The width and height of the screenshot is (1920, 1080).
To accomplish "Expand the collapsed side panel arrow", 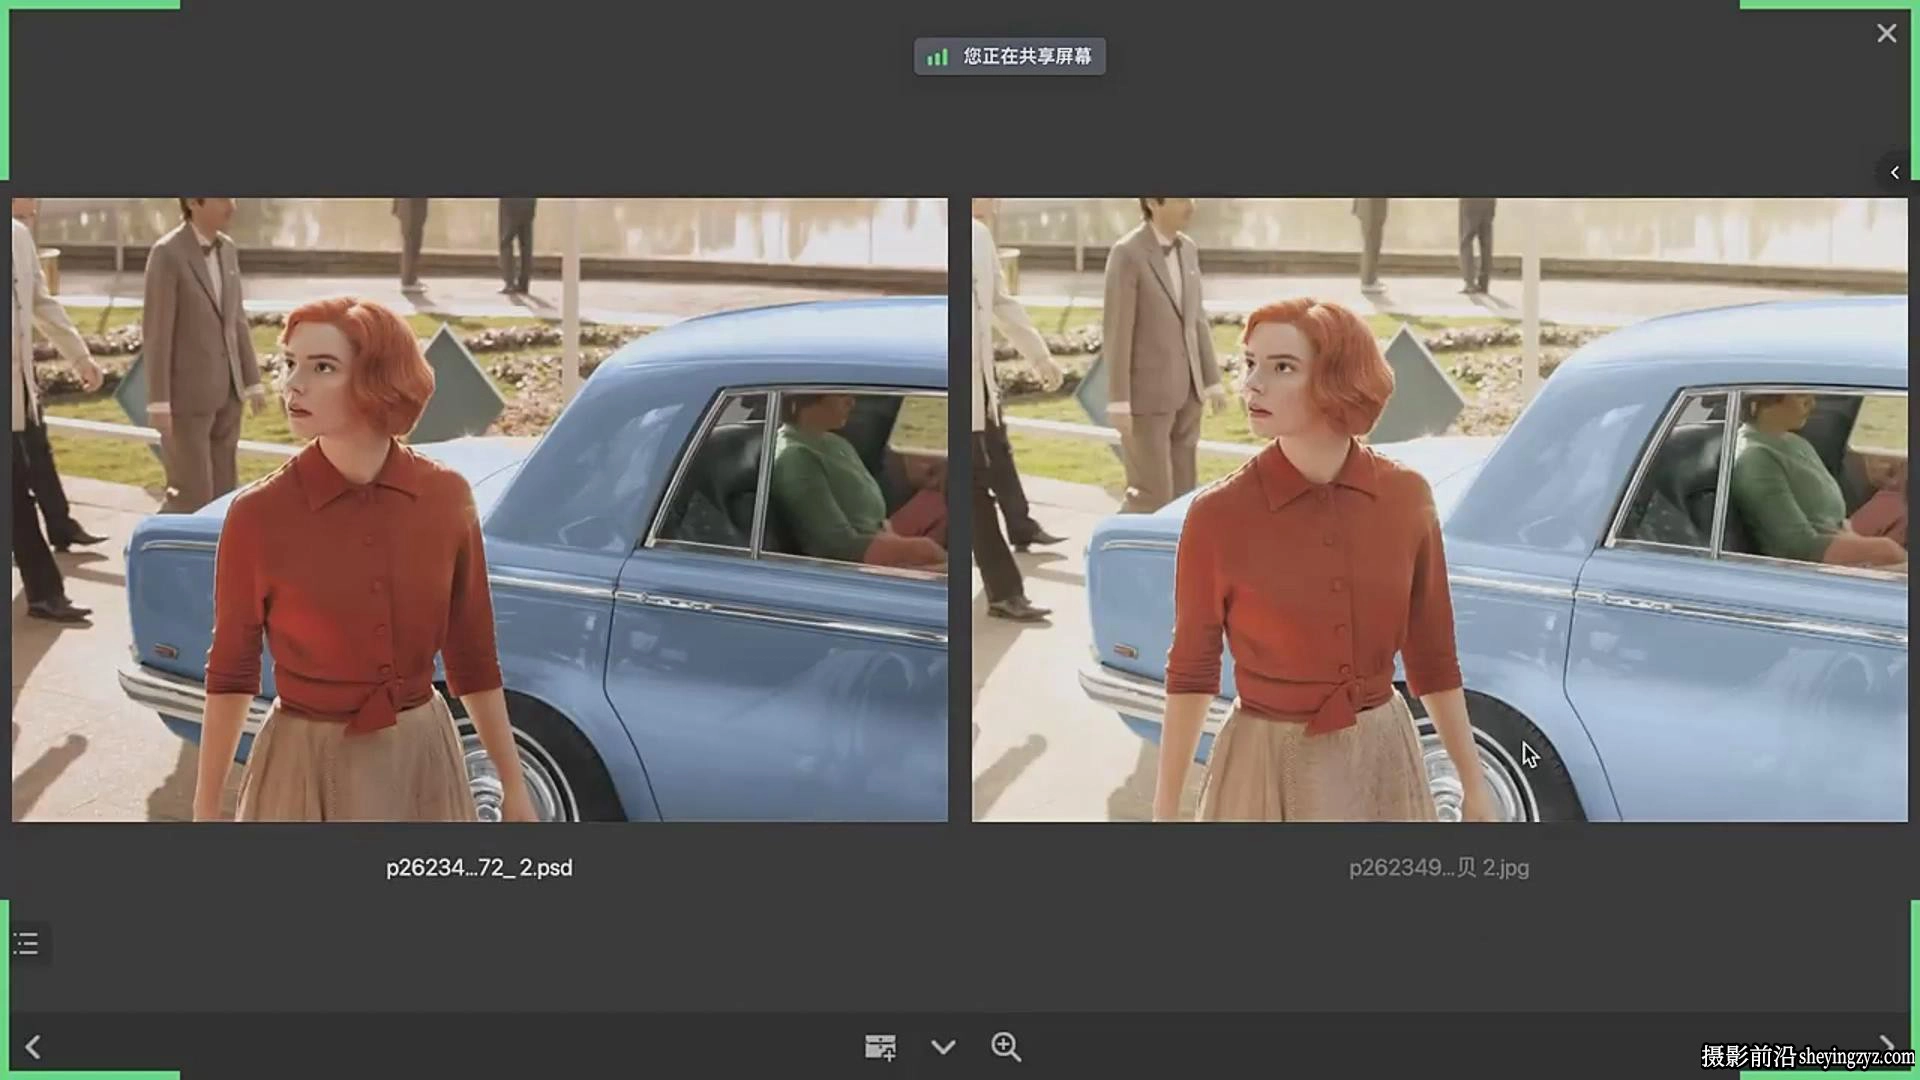I will [x=1894, y=172].
